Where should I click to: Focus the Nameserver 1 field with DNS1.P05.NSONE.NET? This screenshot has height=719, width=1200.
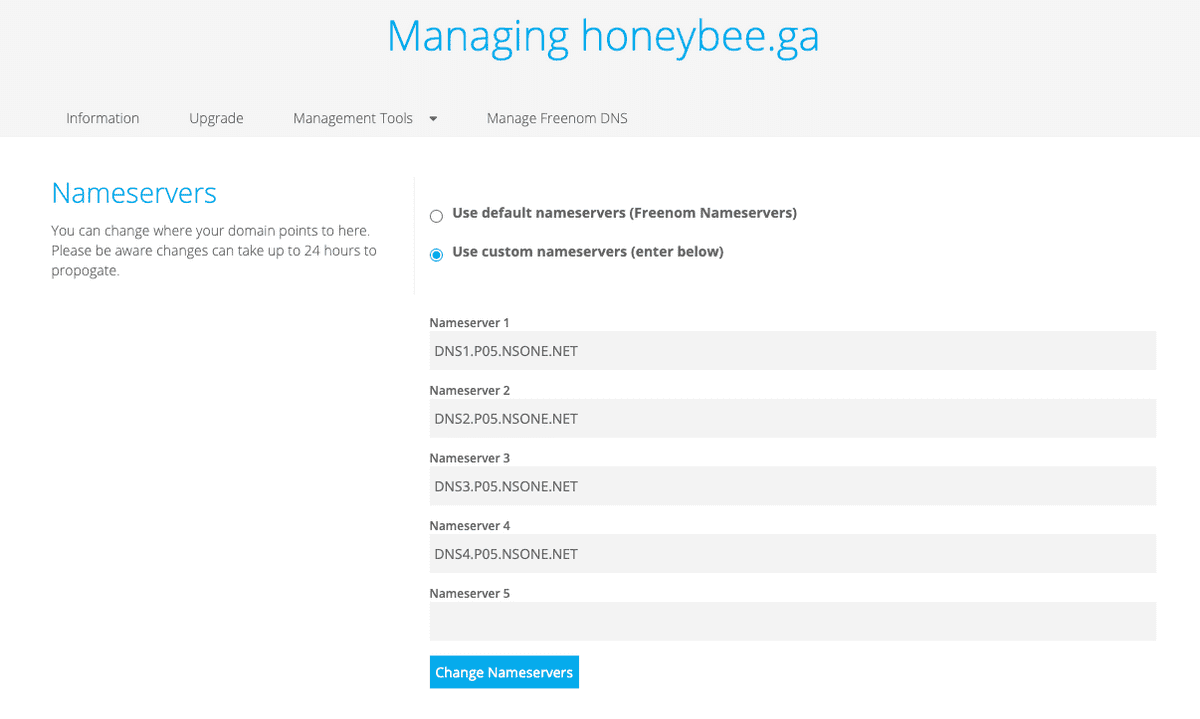(792, 351)
